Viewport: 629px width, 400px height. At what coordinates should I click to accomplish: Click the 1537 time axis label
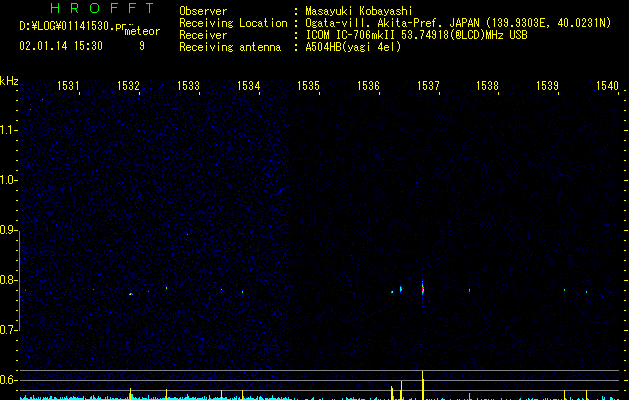tap(428, 86)
